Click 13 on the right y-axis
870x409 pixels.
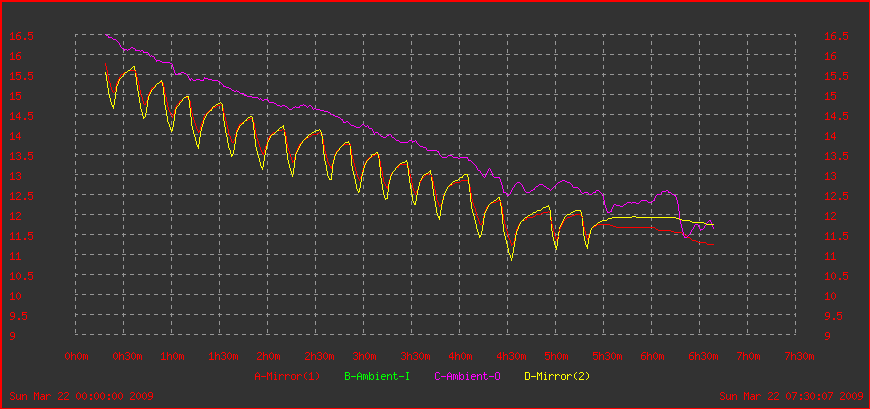830,176
